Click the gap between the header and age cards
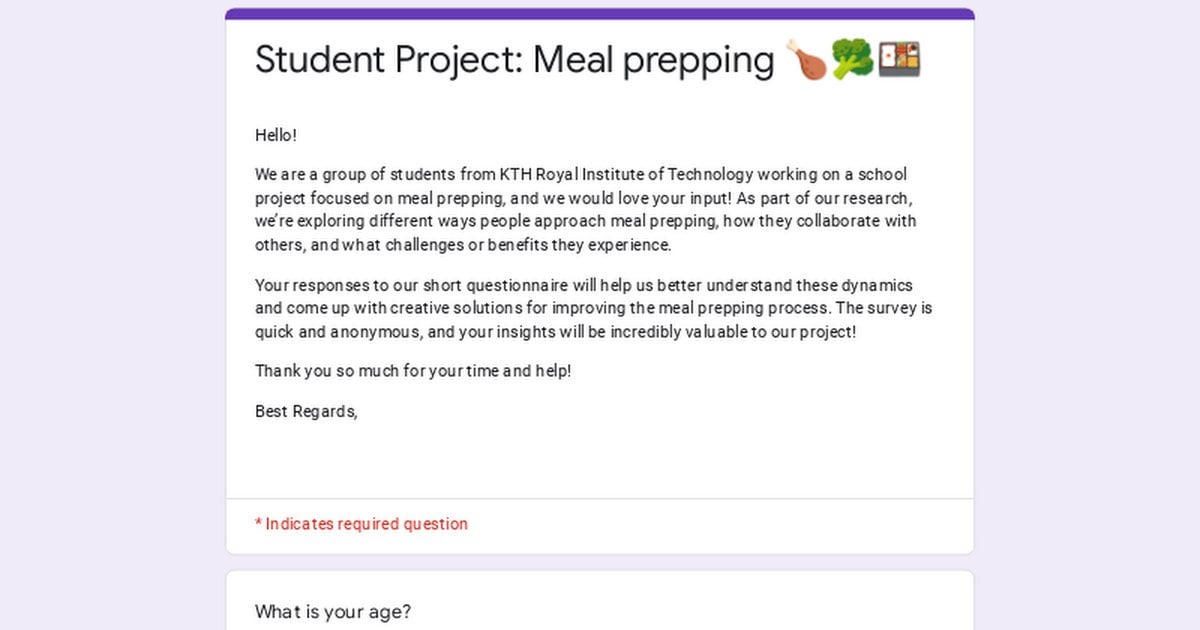Viewport: 1200px width, 630px height. point(600,562)
